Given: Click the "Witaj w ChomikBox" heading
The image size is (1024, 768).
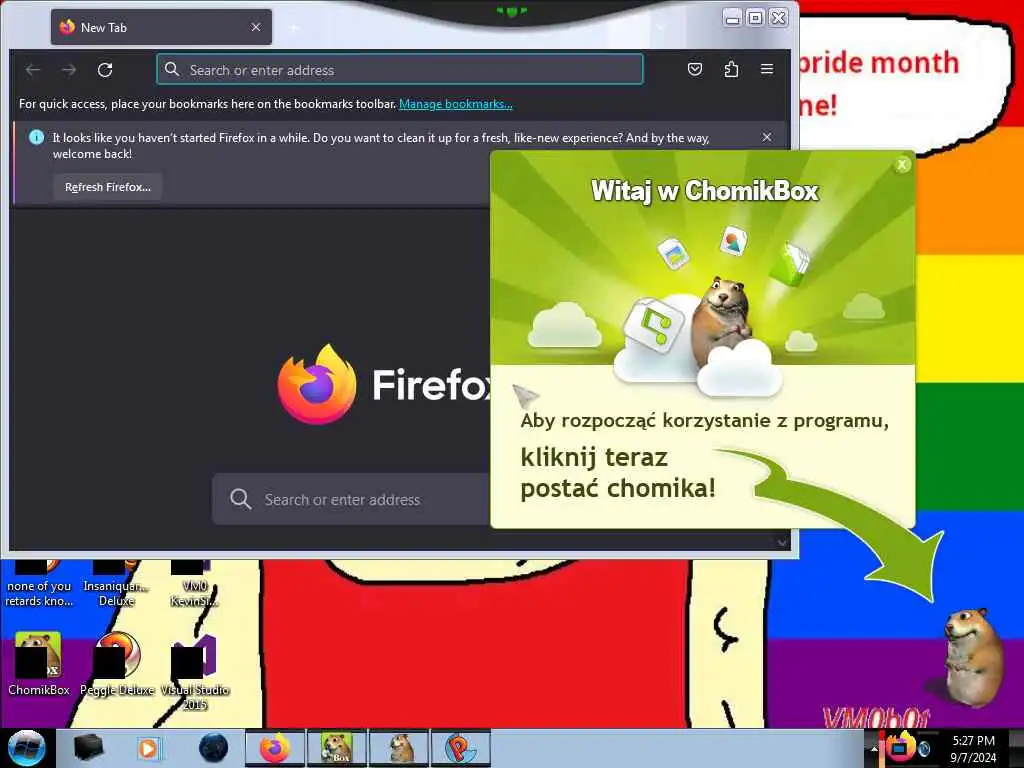Looking at the screenshot, I should pyautogui.click(x=705, y=191).
